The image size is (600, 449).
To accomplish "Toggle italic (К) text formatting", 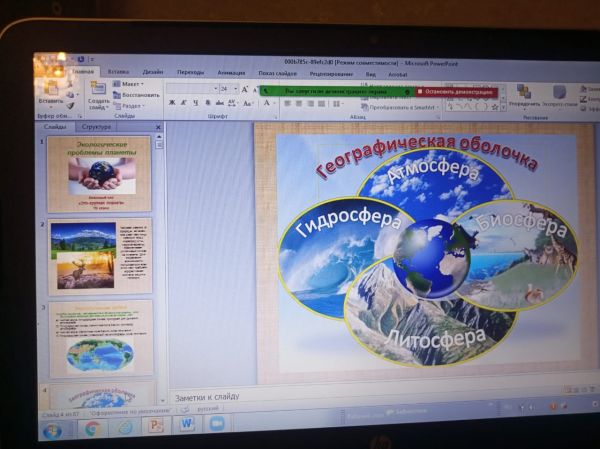I will coord(184,102).
